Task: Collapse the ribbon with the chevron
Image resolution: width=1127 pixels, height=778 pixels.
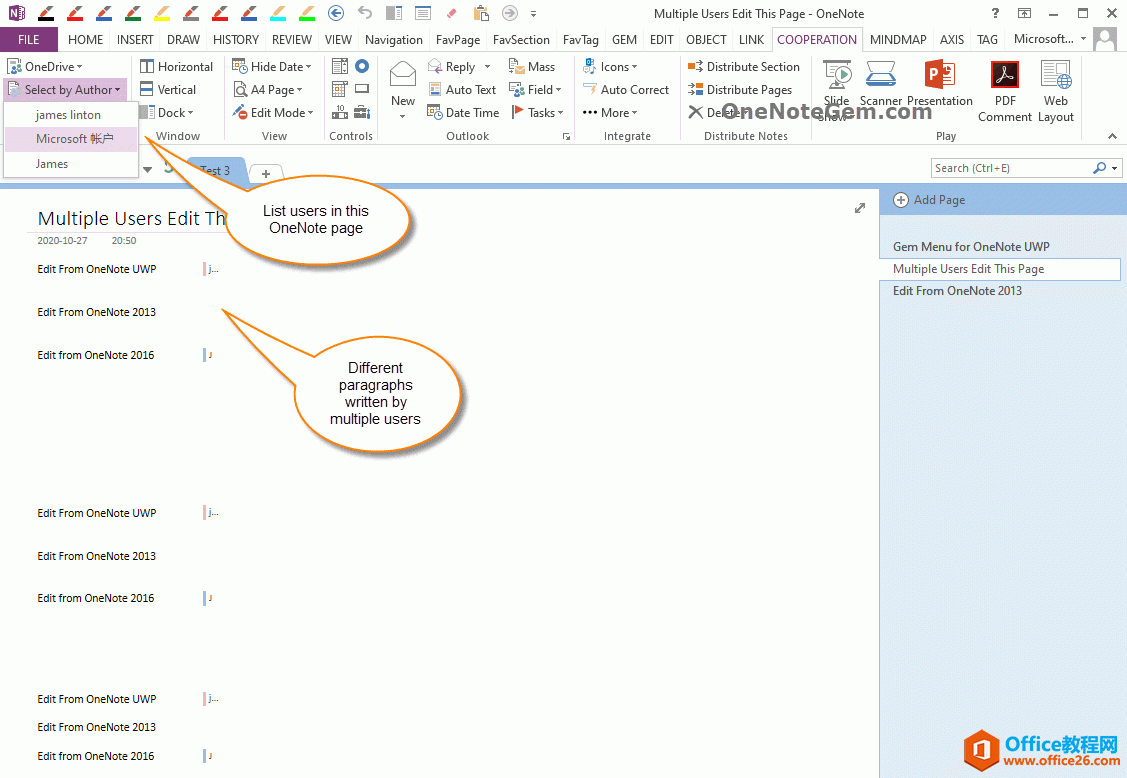Action: (1112, 136)
